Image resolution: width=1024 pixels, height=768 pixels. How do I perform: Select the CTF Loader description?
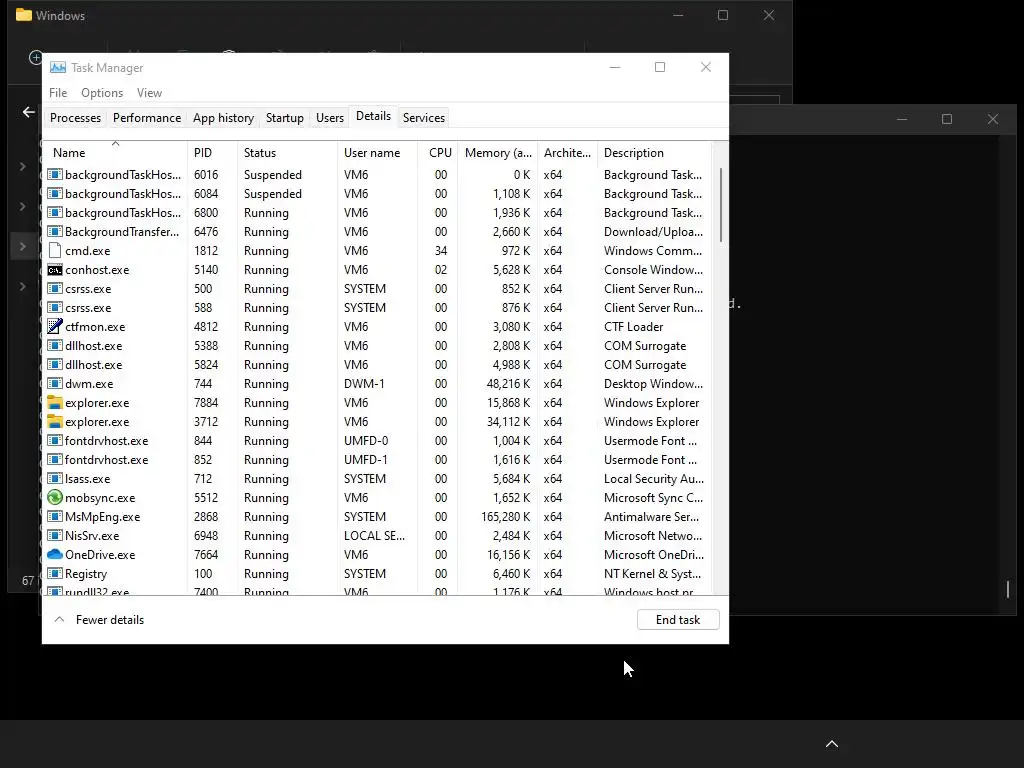[x=633, y=327]
